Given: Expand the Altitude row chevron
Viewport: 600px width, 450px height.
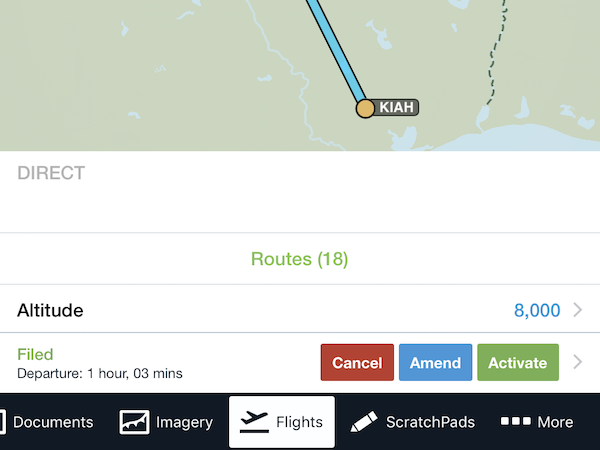Looking at the screenshot, I should coord(577,311).
